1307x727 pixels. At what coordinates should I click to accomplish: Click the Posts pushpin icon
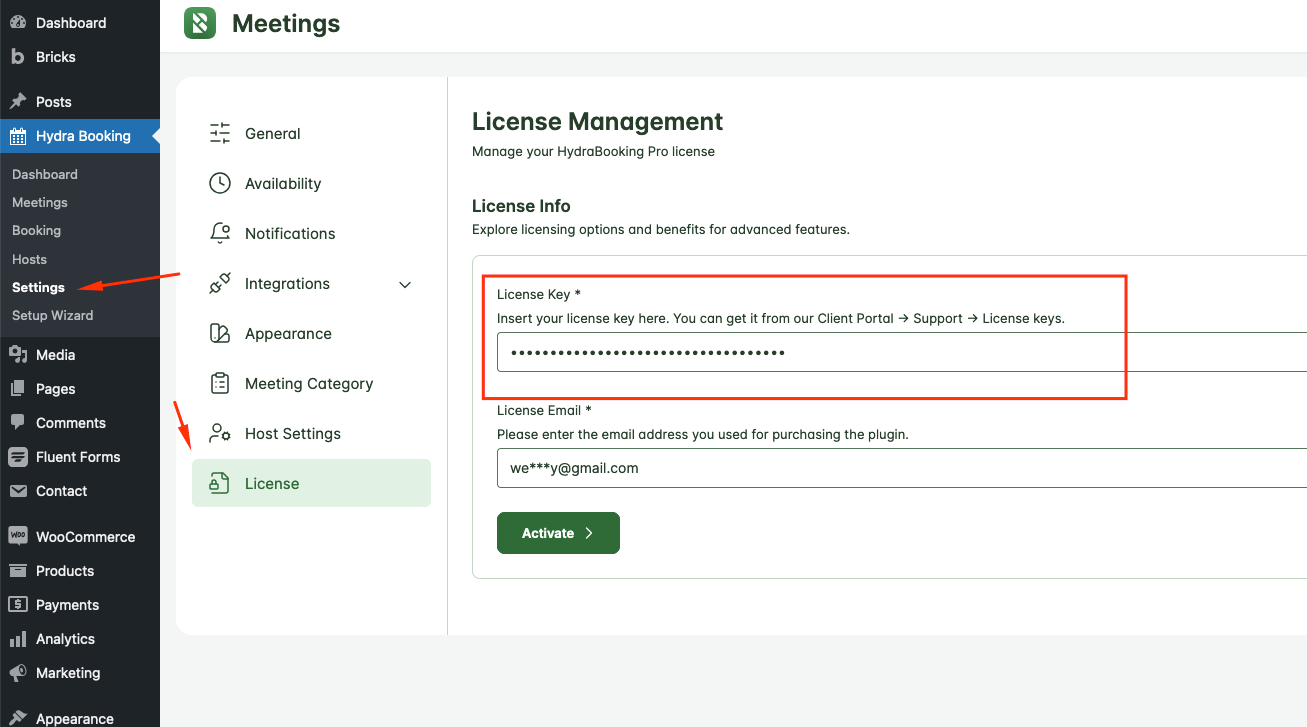18,101
